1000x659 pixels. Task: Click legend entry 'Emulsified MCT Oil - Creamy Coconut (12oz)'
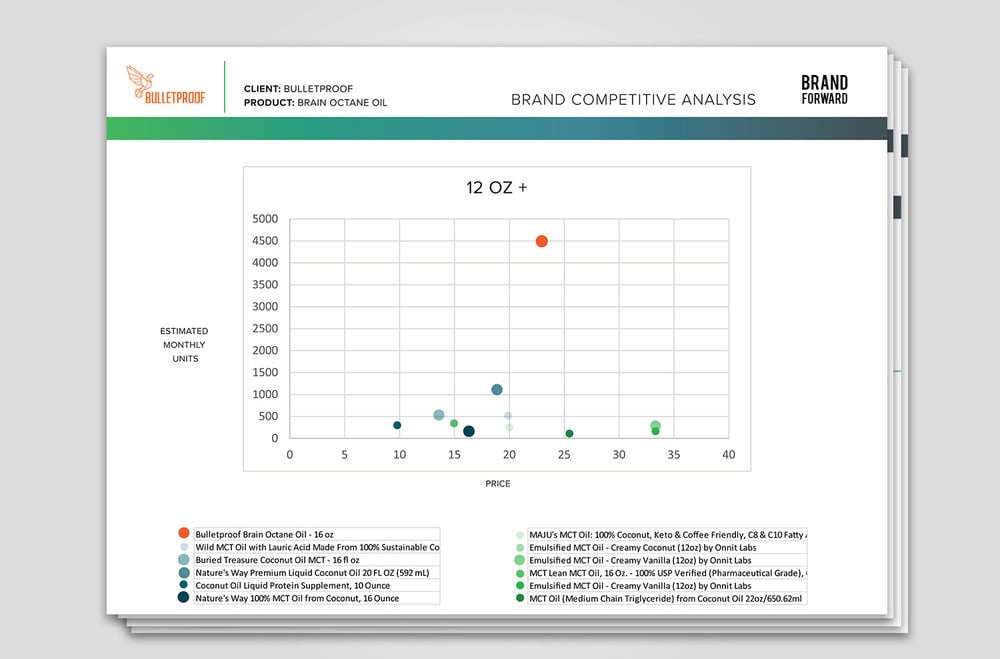click(667, 547)
